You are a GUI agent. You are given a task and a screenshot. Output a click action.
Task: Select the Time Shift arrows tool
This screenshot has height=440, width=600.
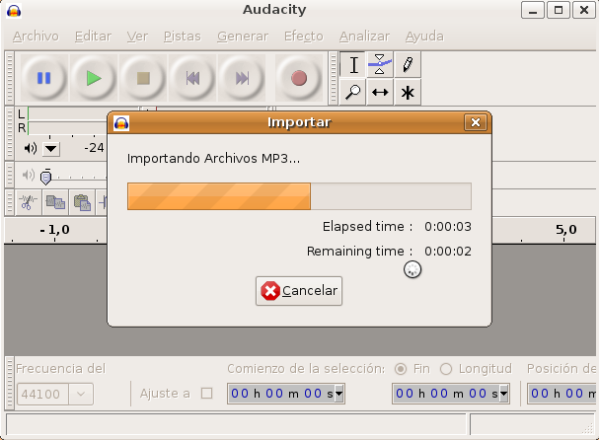(380, 92)
